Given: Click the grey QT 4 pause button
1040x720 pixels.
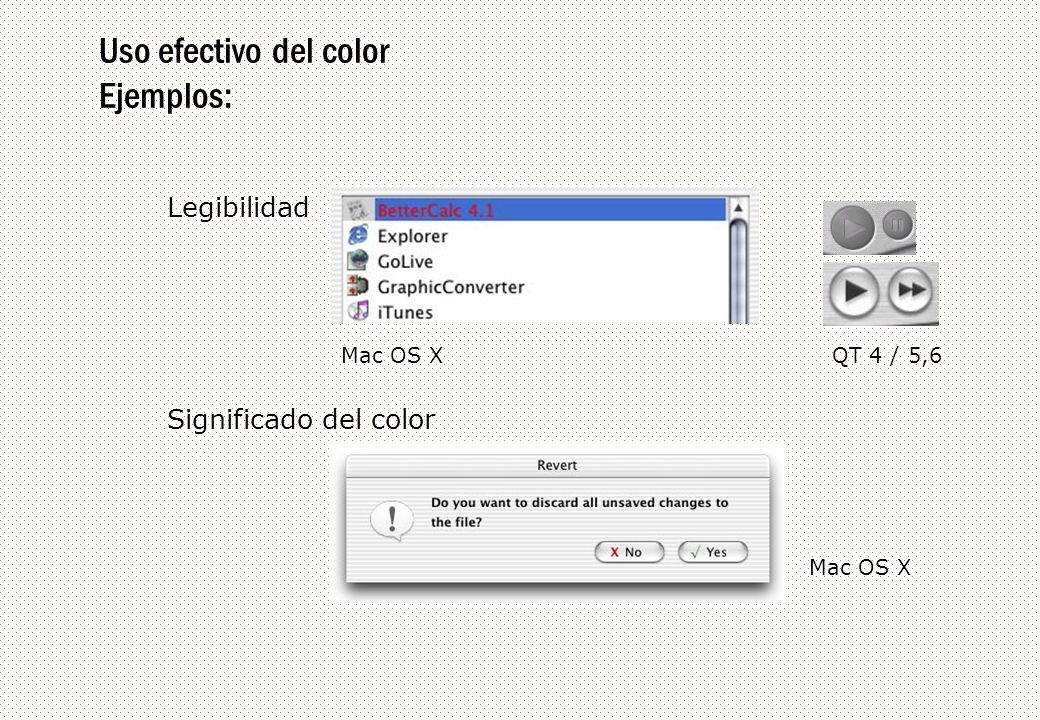Looking at the screenshot, I should [897, 225].
